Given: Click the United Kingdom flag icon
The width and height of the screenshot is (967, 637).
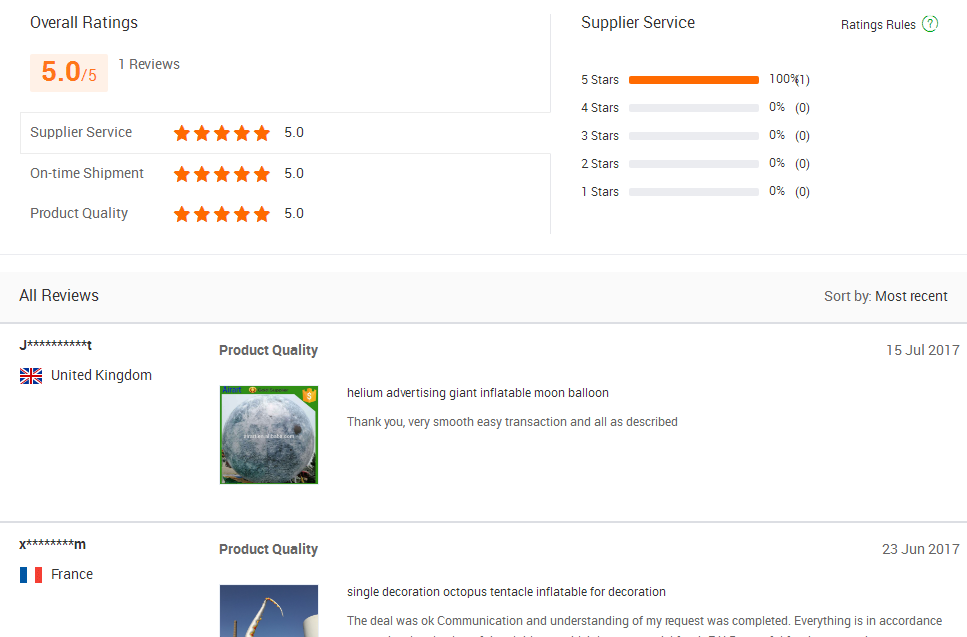Looking at the screenshot, I should click(x=31, y=376).
